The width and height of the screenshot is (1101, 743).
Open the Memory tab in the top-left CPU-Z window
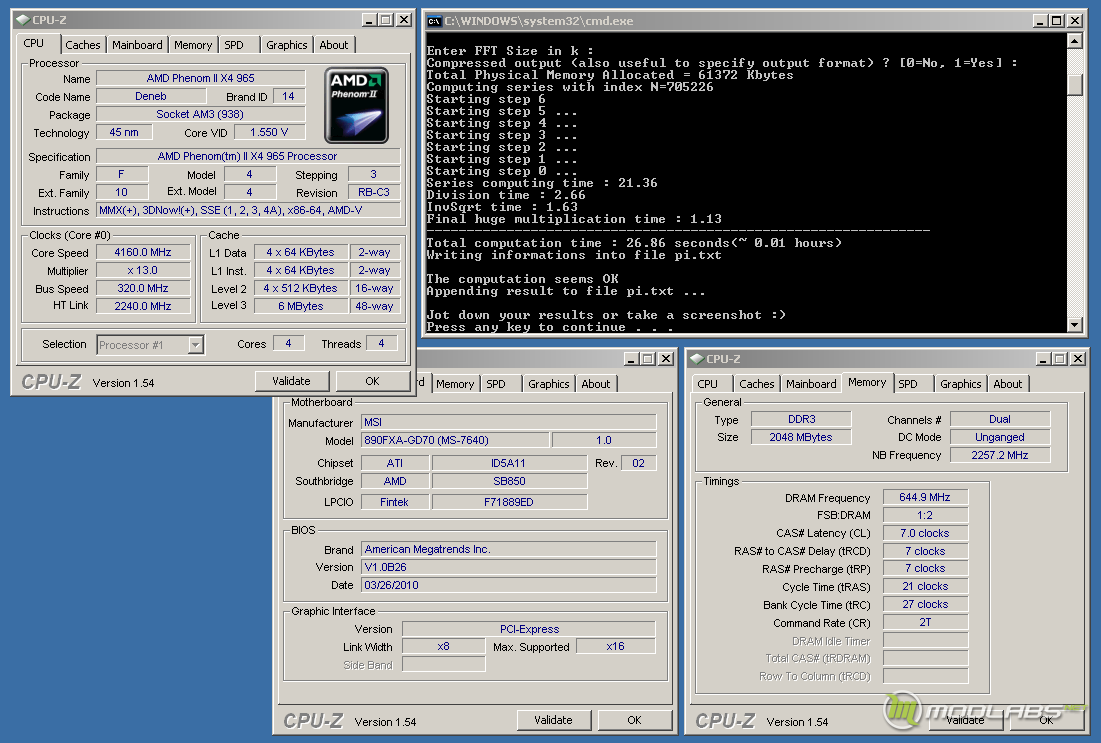point(193,45)
